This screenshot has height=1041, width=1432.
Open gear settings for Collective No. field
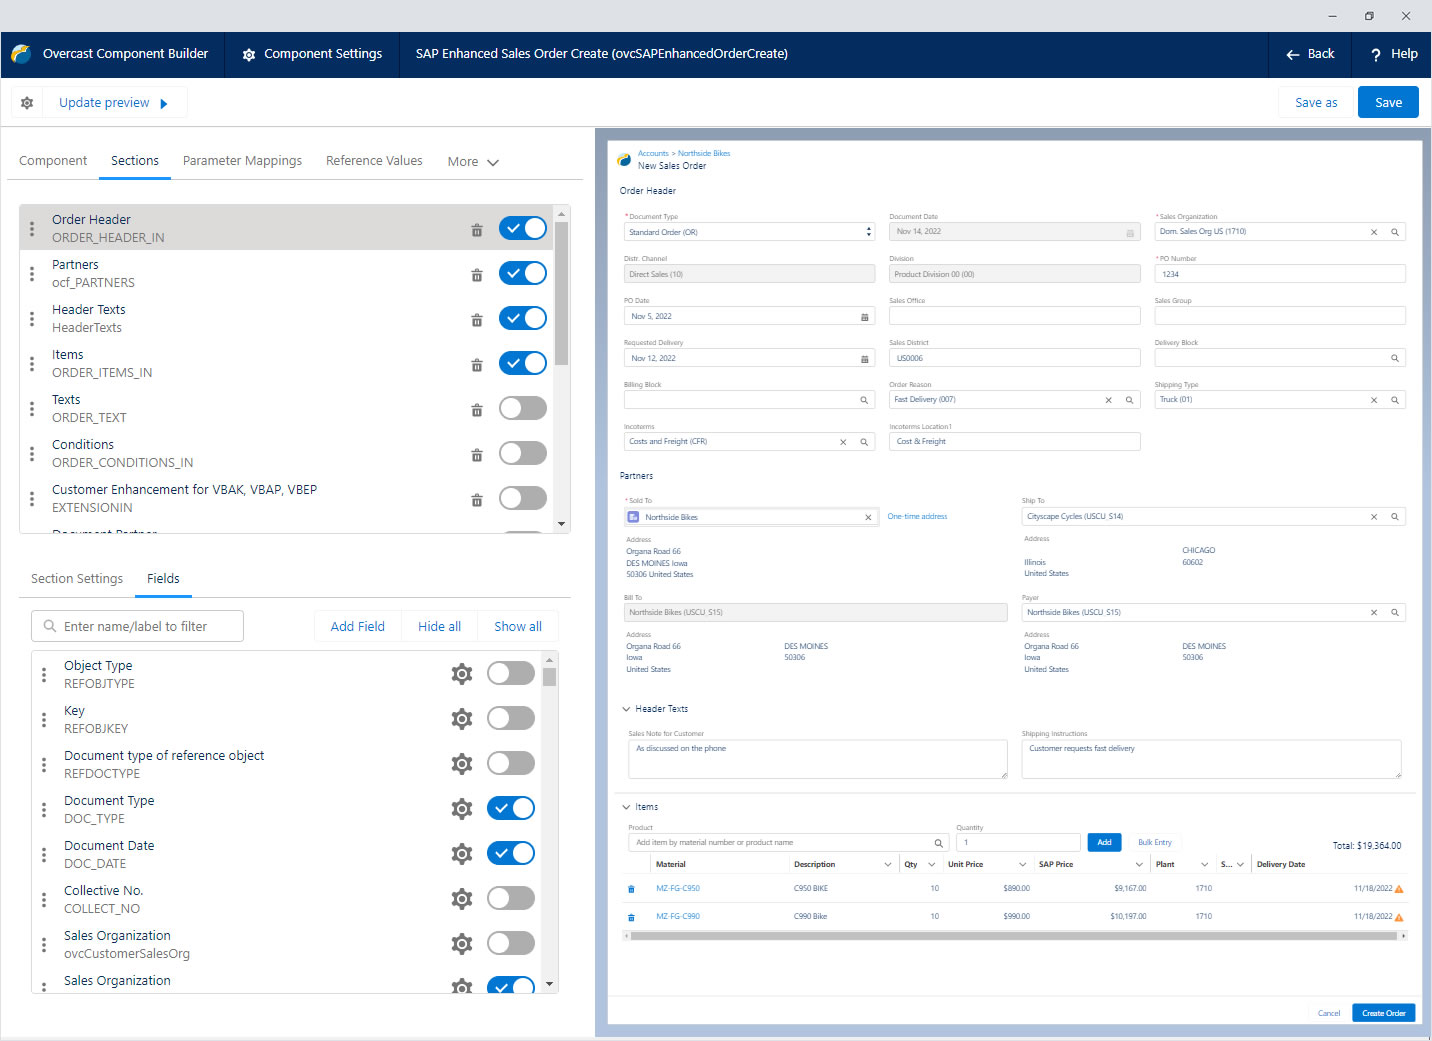[x=462, y=899]
